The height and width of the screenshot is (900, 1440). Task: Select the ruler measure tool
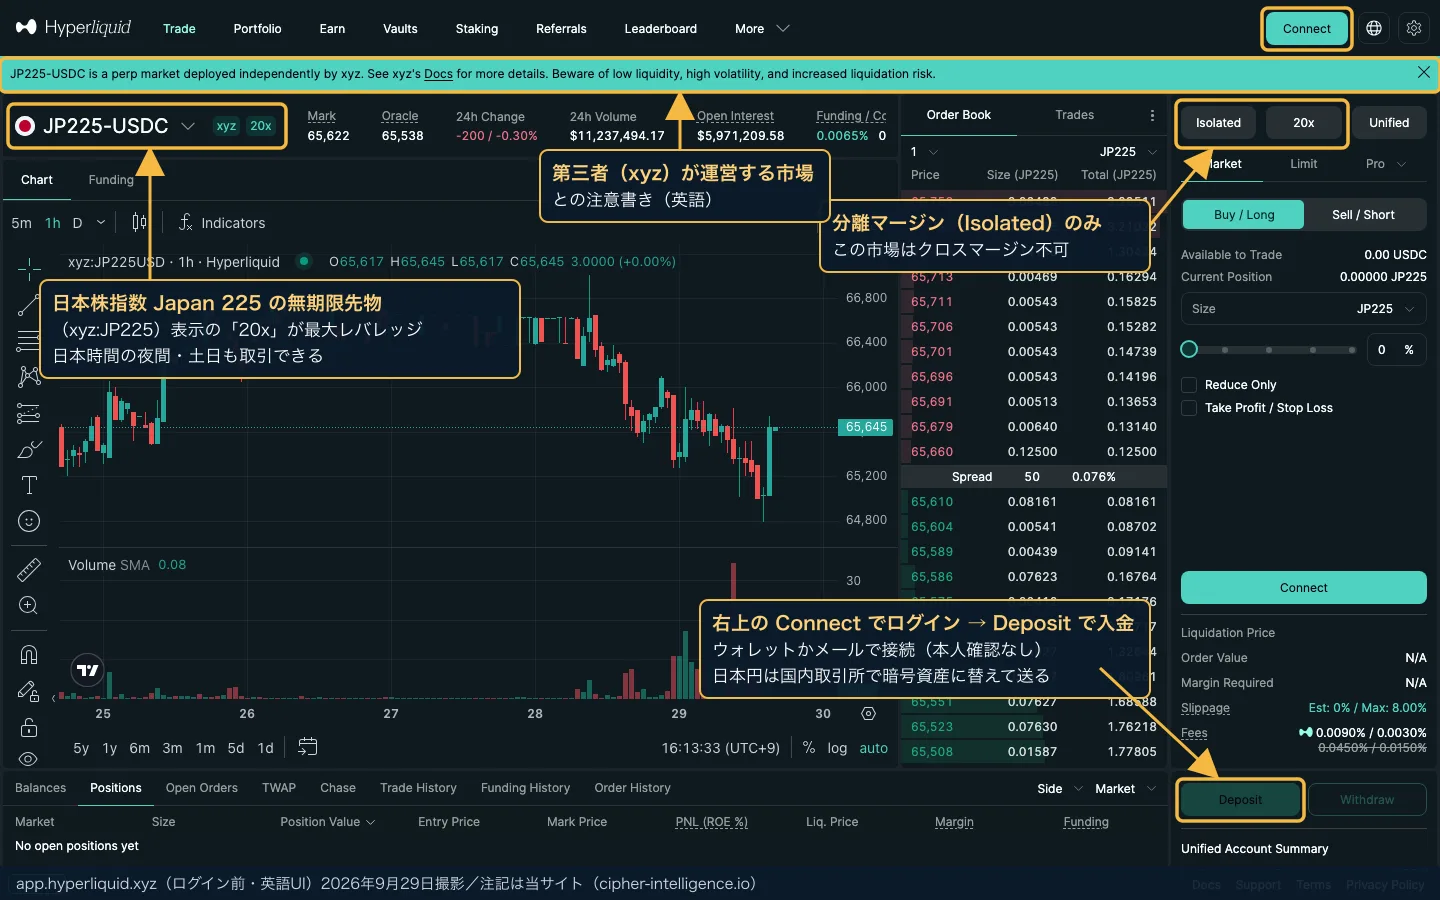pos(29,569)
